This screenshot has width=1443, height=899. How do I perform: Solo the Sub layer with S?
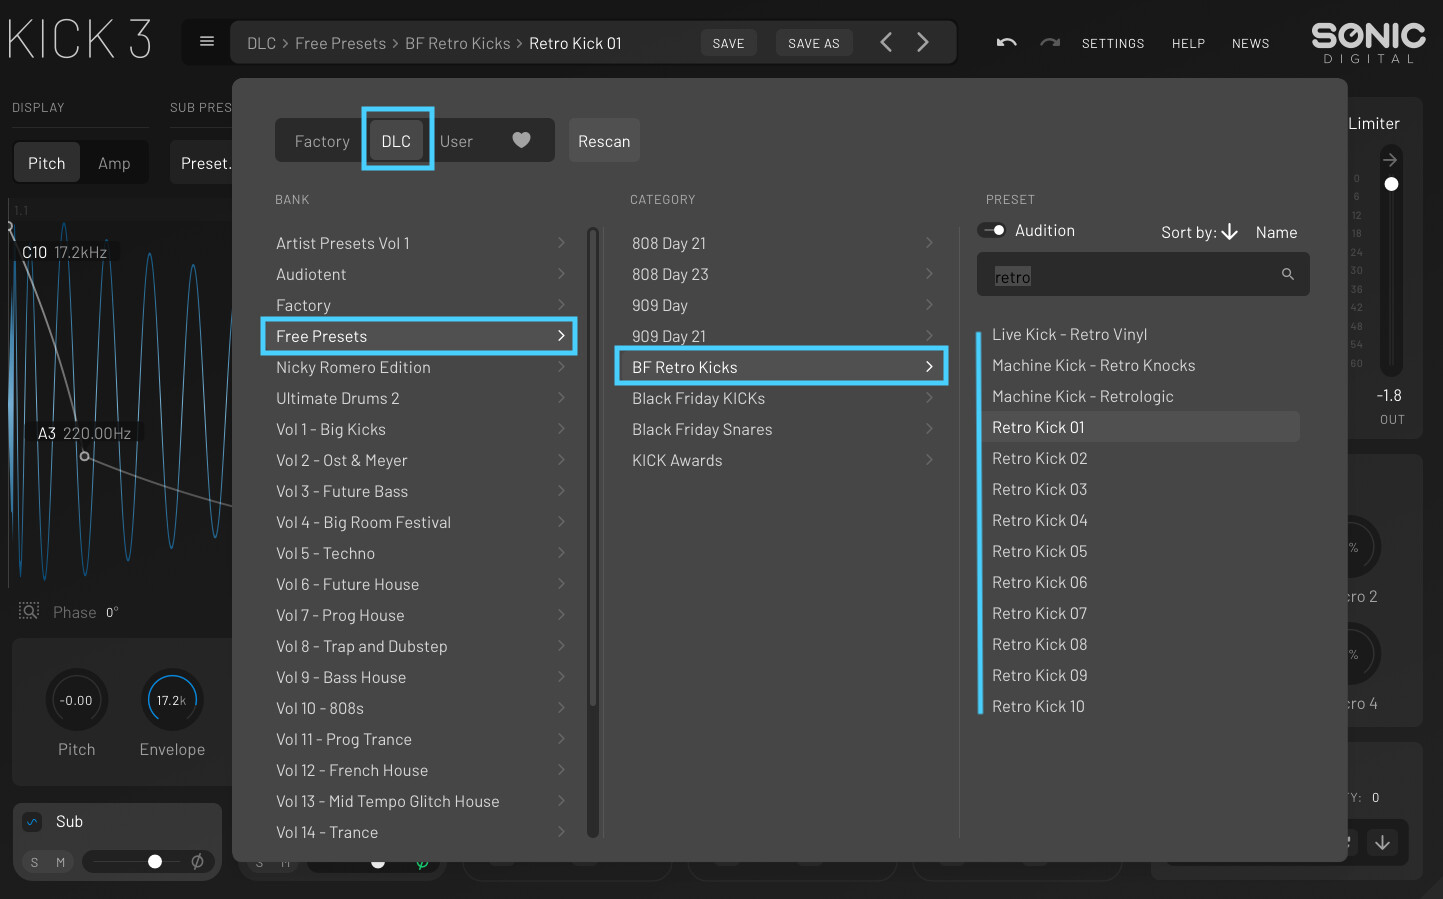(x=35, y=862)
